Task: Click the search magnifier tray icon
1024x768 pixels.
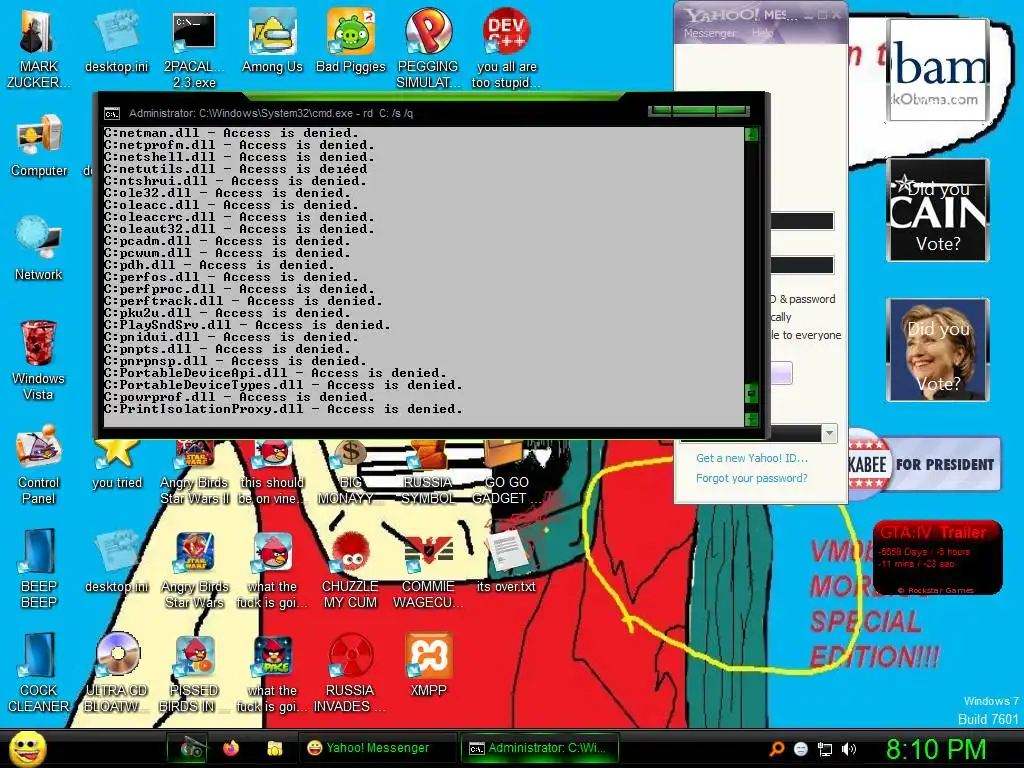Action: click(777, 749)
